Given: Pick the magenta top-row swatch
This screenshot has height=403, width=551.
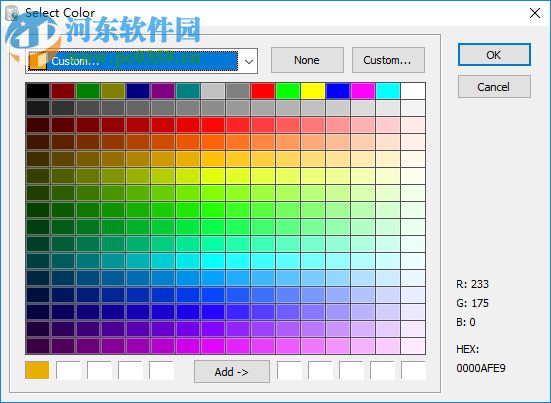Looking at the screenshot, I should pos(363,91).
